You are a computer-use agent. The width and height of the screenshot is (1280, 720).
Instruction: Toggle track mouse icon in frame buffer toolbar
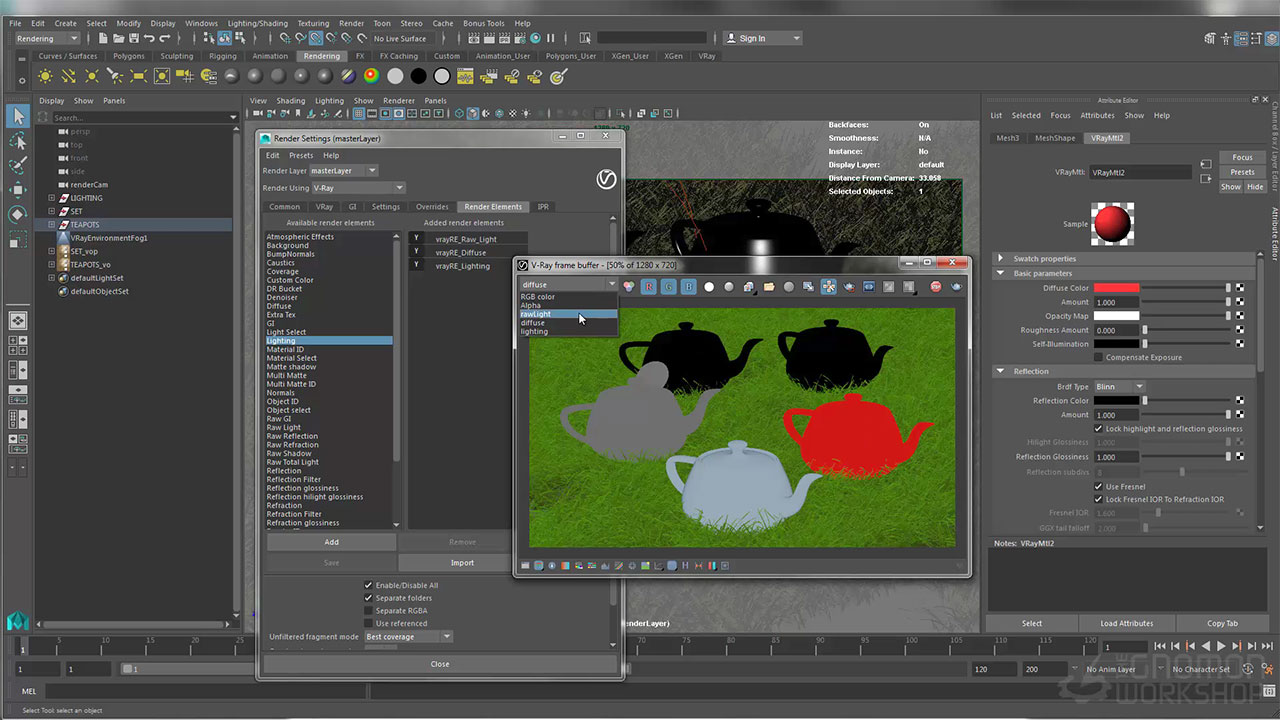[829, 287]
